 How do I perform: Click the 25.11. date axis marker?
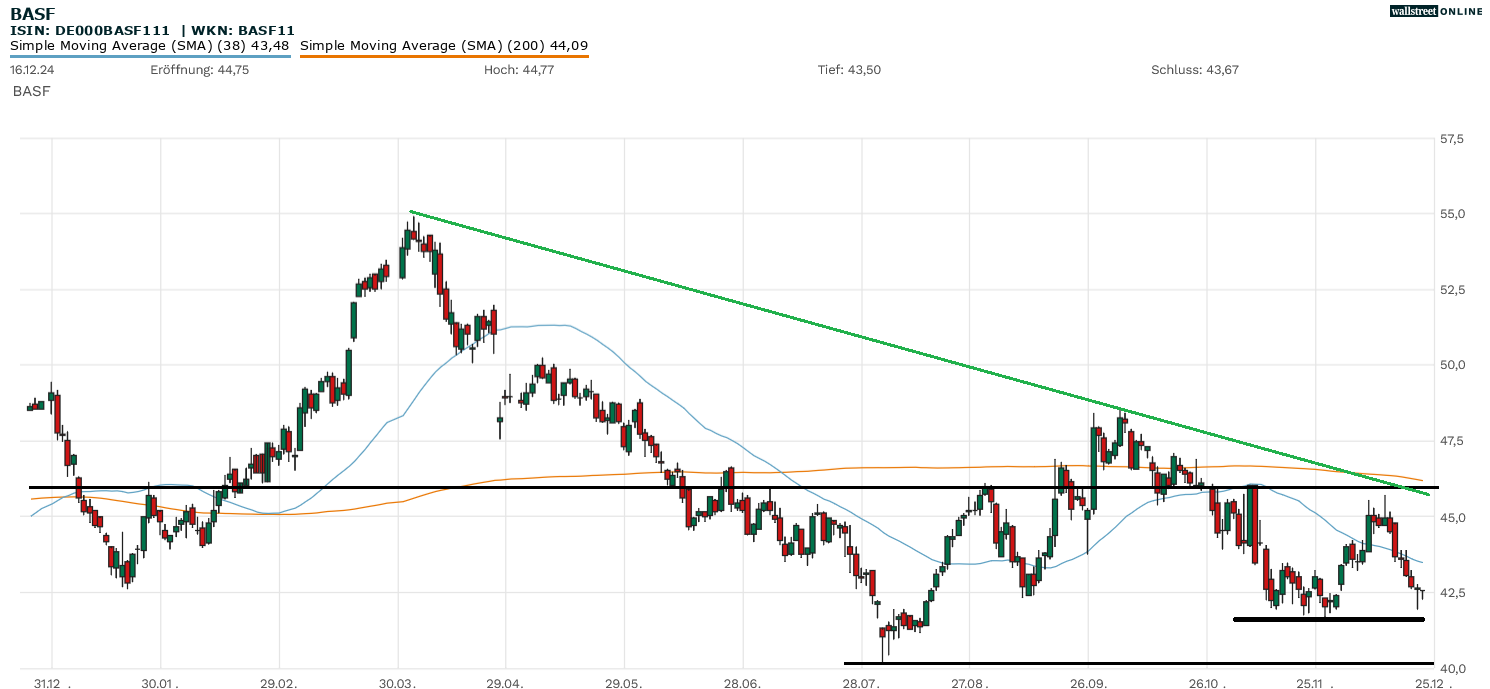tap(1314, 683)
